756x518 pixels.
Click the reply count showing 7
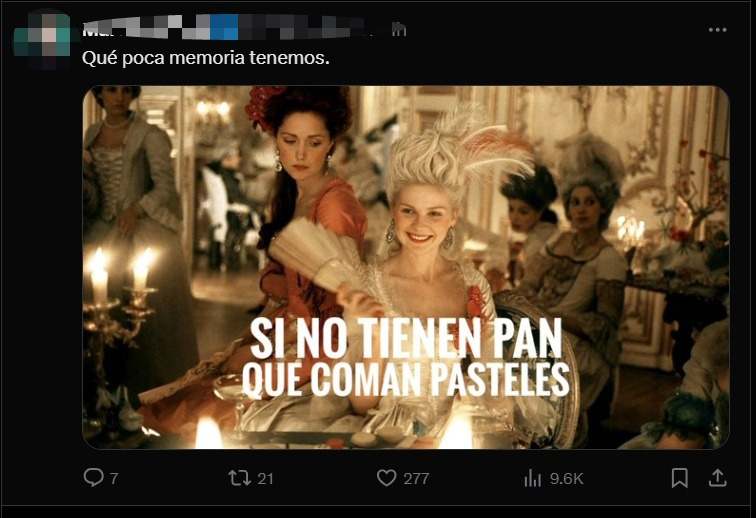click(x=114, y=478)
